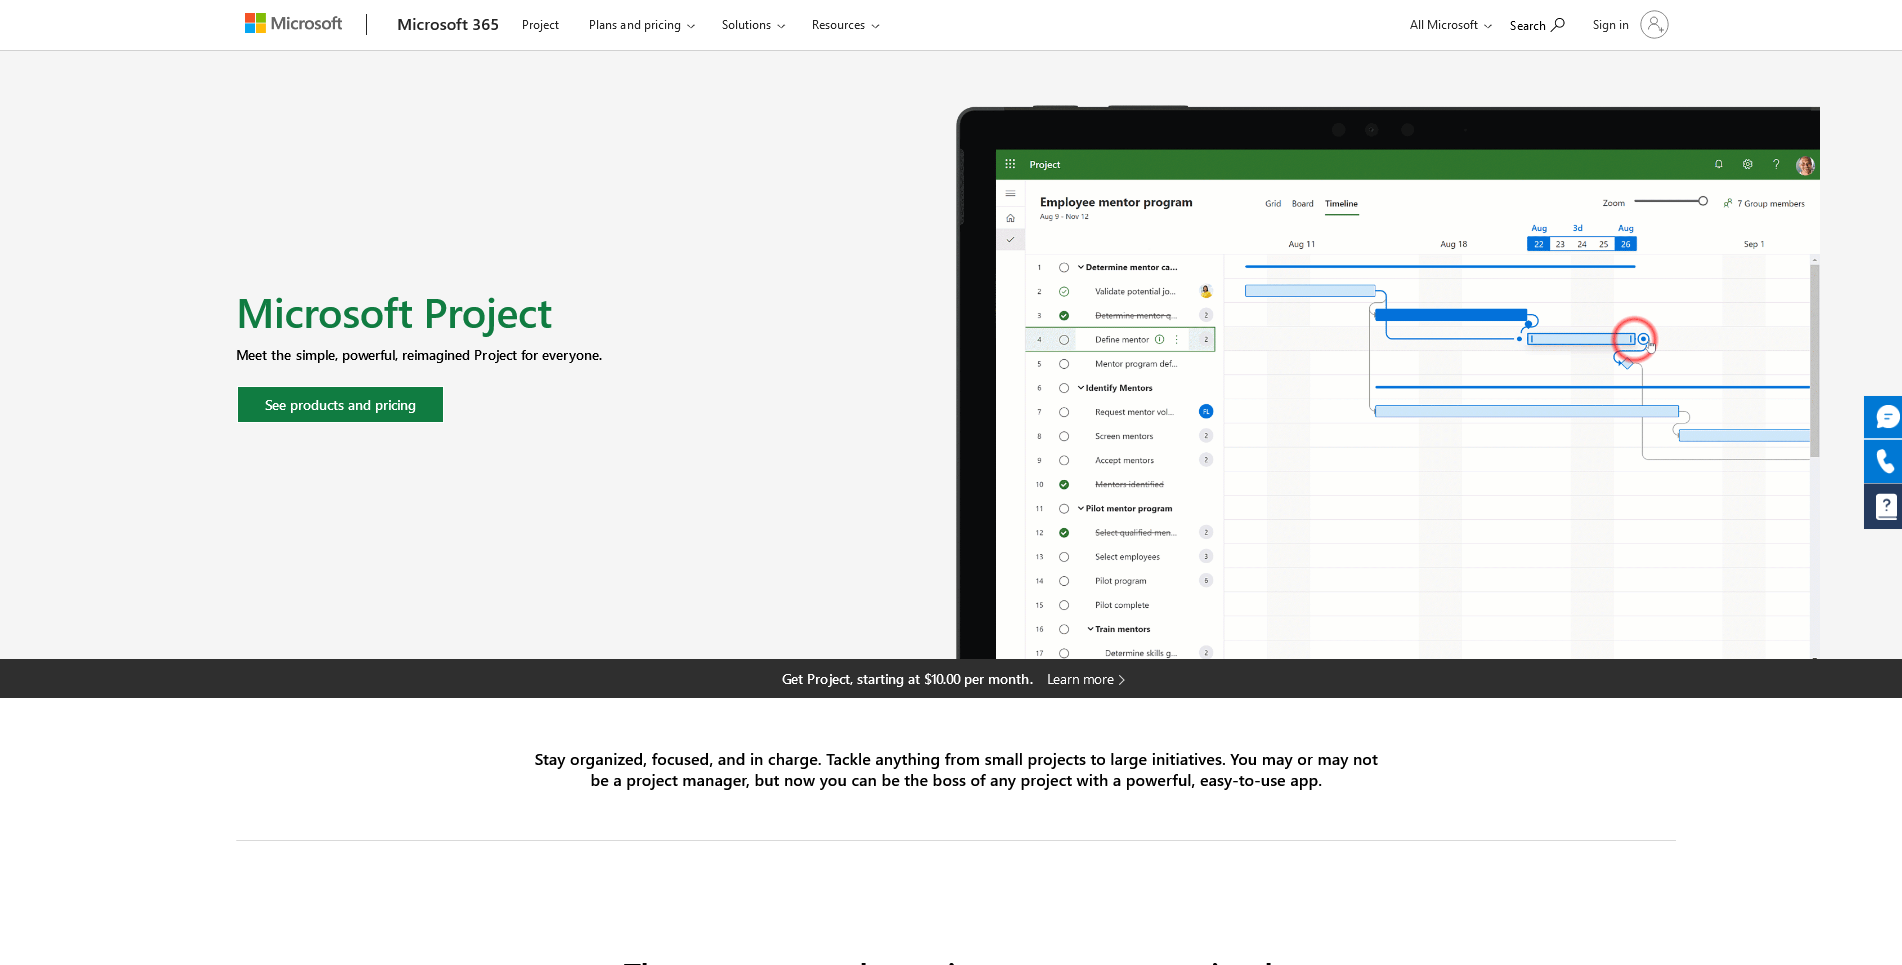Image resolution: width=1902 pixels, height=965 pixels.
Task: Mark 'Mentor program def...' task complete
Action: 1064,364
